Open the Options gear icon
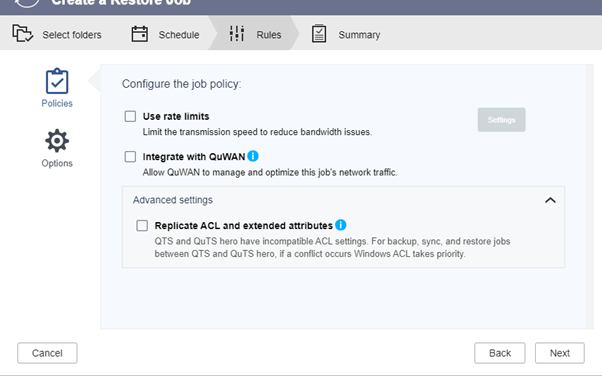 tap(57, 141)
